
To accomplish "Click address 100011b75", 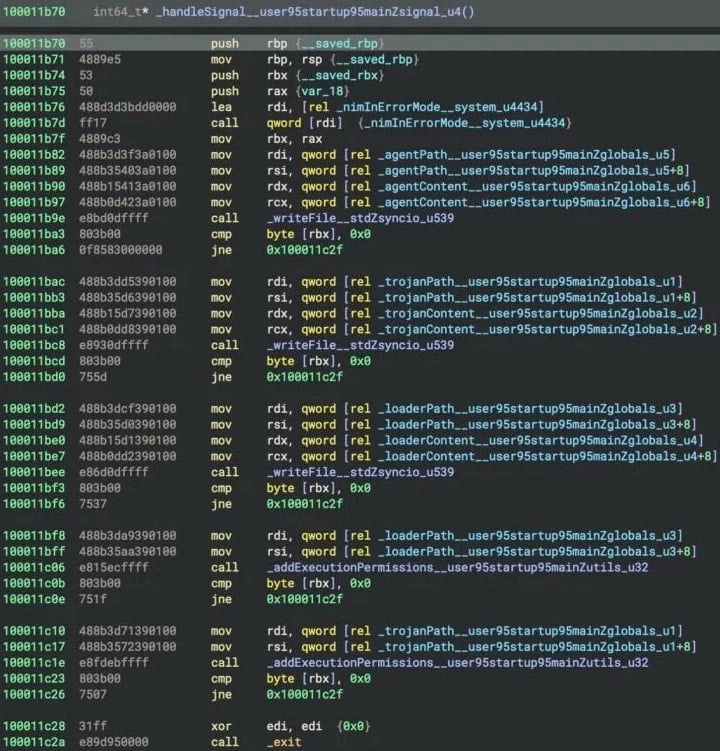I will tap(34, 91).
